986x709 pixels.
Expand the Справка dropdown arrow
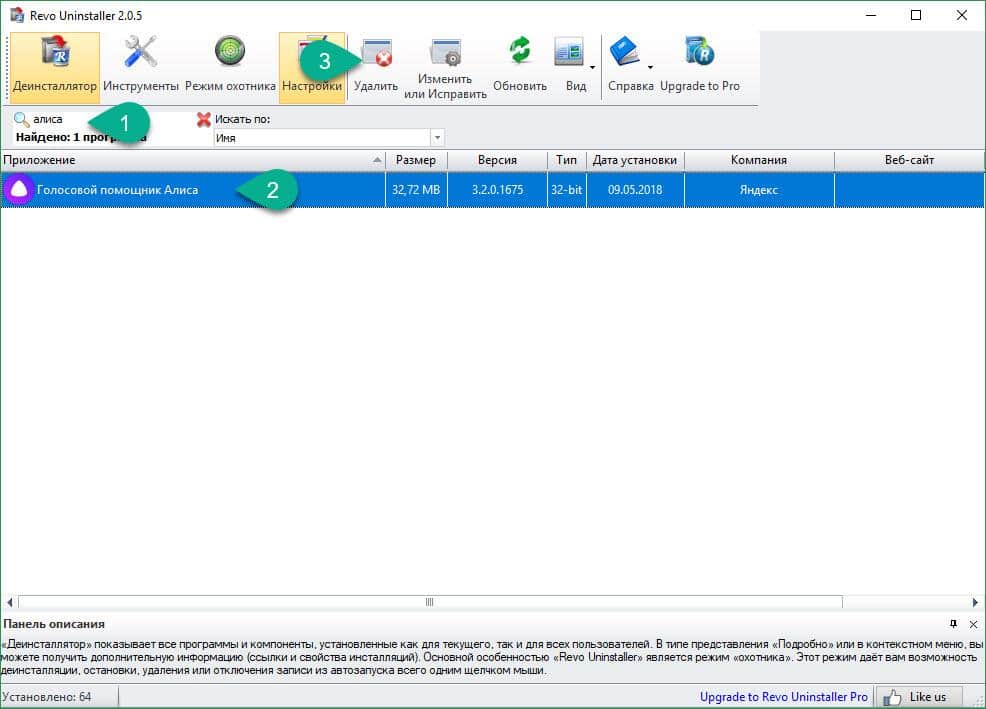pyautogui.click(x=650, y=68)
